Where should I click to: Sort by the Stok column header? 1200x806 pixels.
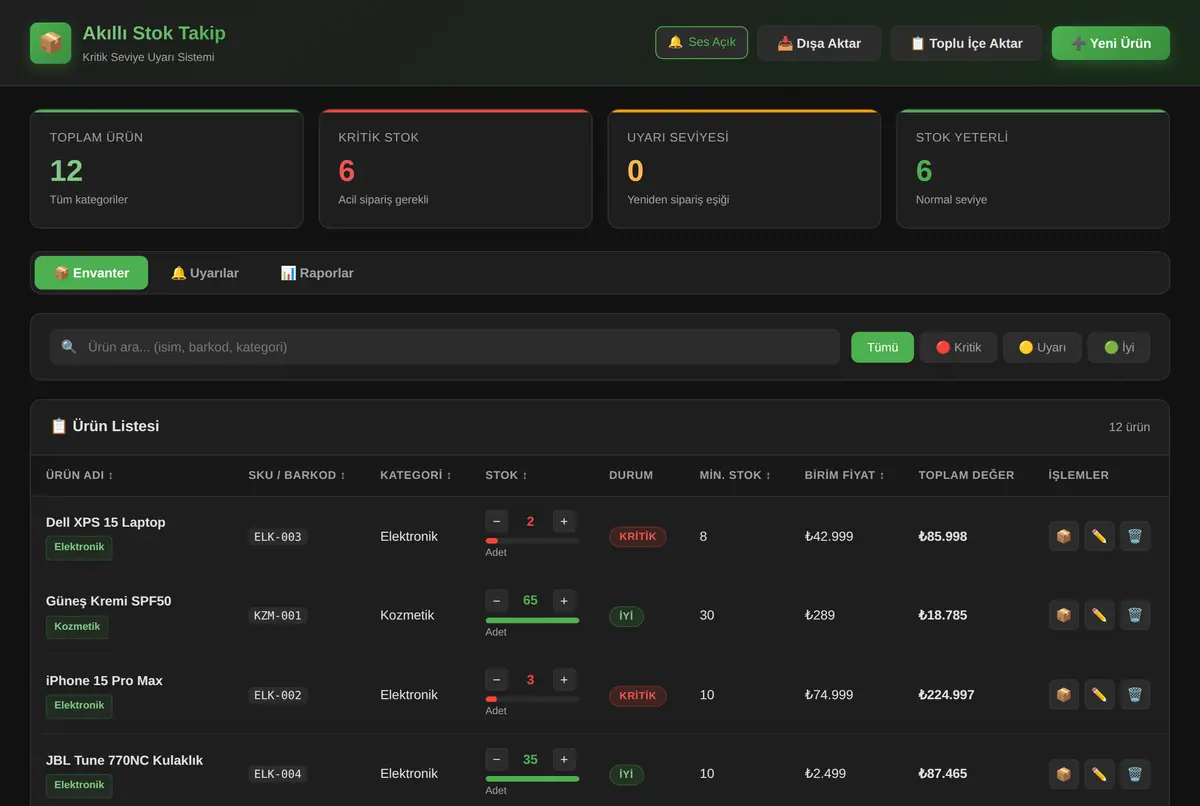[x=506, y=475]
